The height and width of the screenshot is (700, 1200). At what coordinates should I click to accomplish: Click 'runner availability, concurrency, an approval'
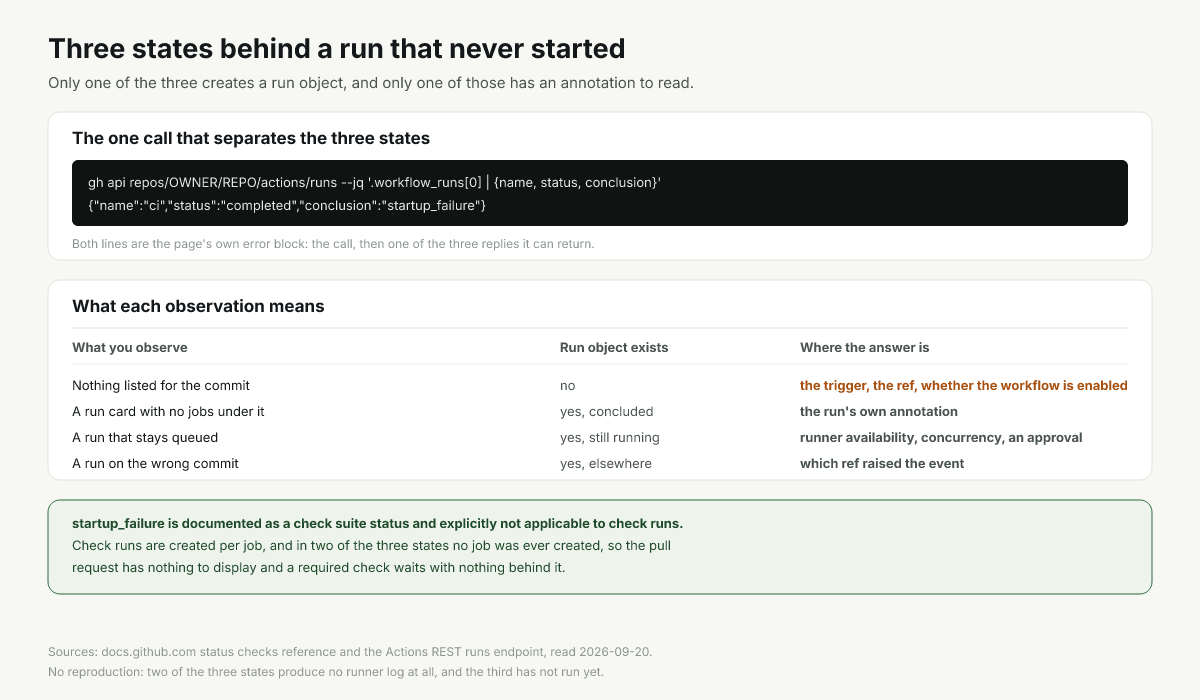(x=941, y=437)
